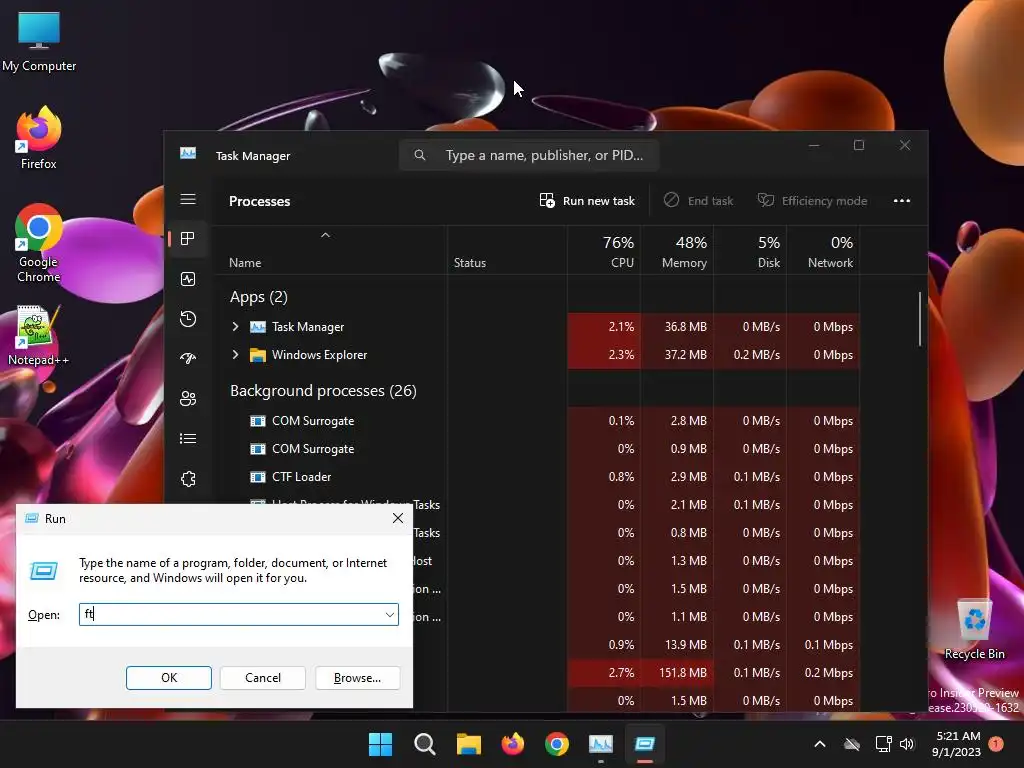This screenshot has width=1024, height=768.
Task: Expand the Windows Explorer process row
Action: (x=236, y=355)
